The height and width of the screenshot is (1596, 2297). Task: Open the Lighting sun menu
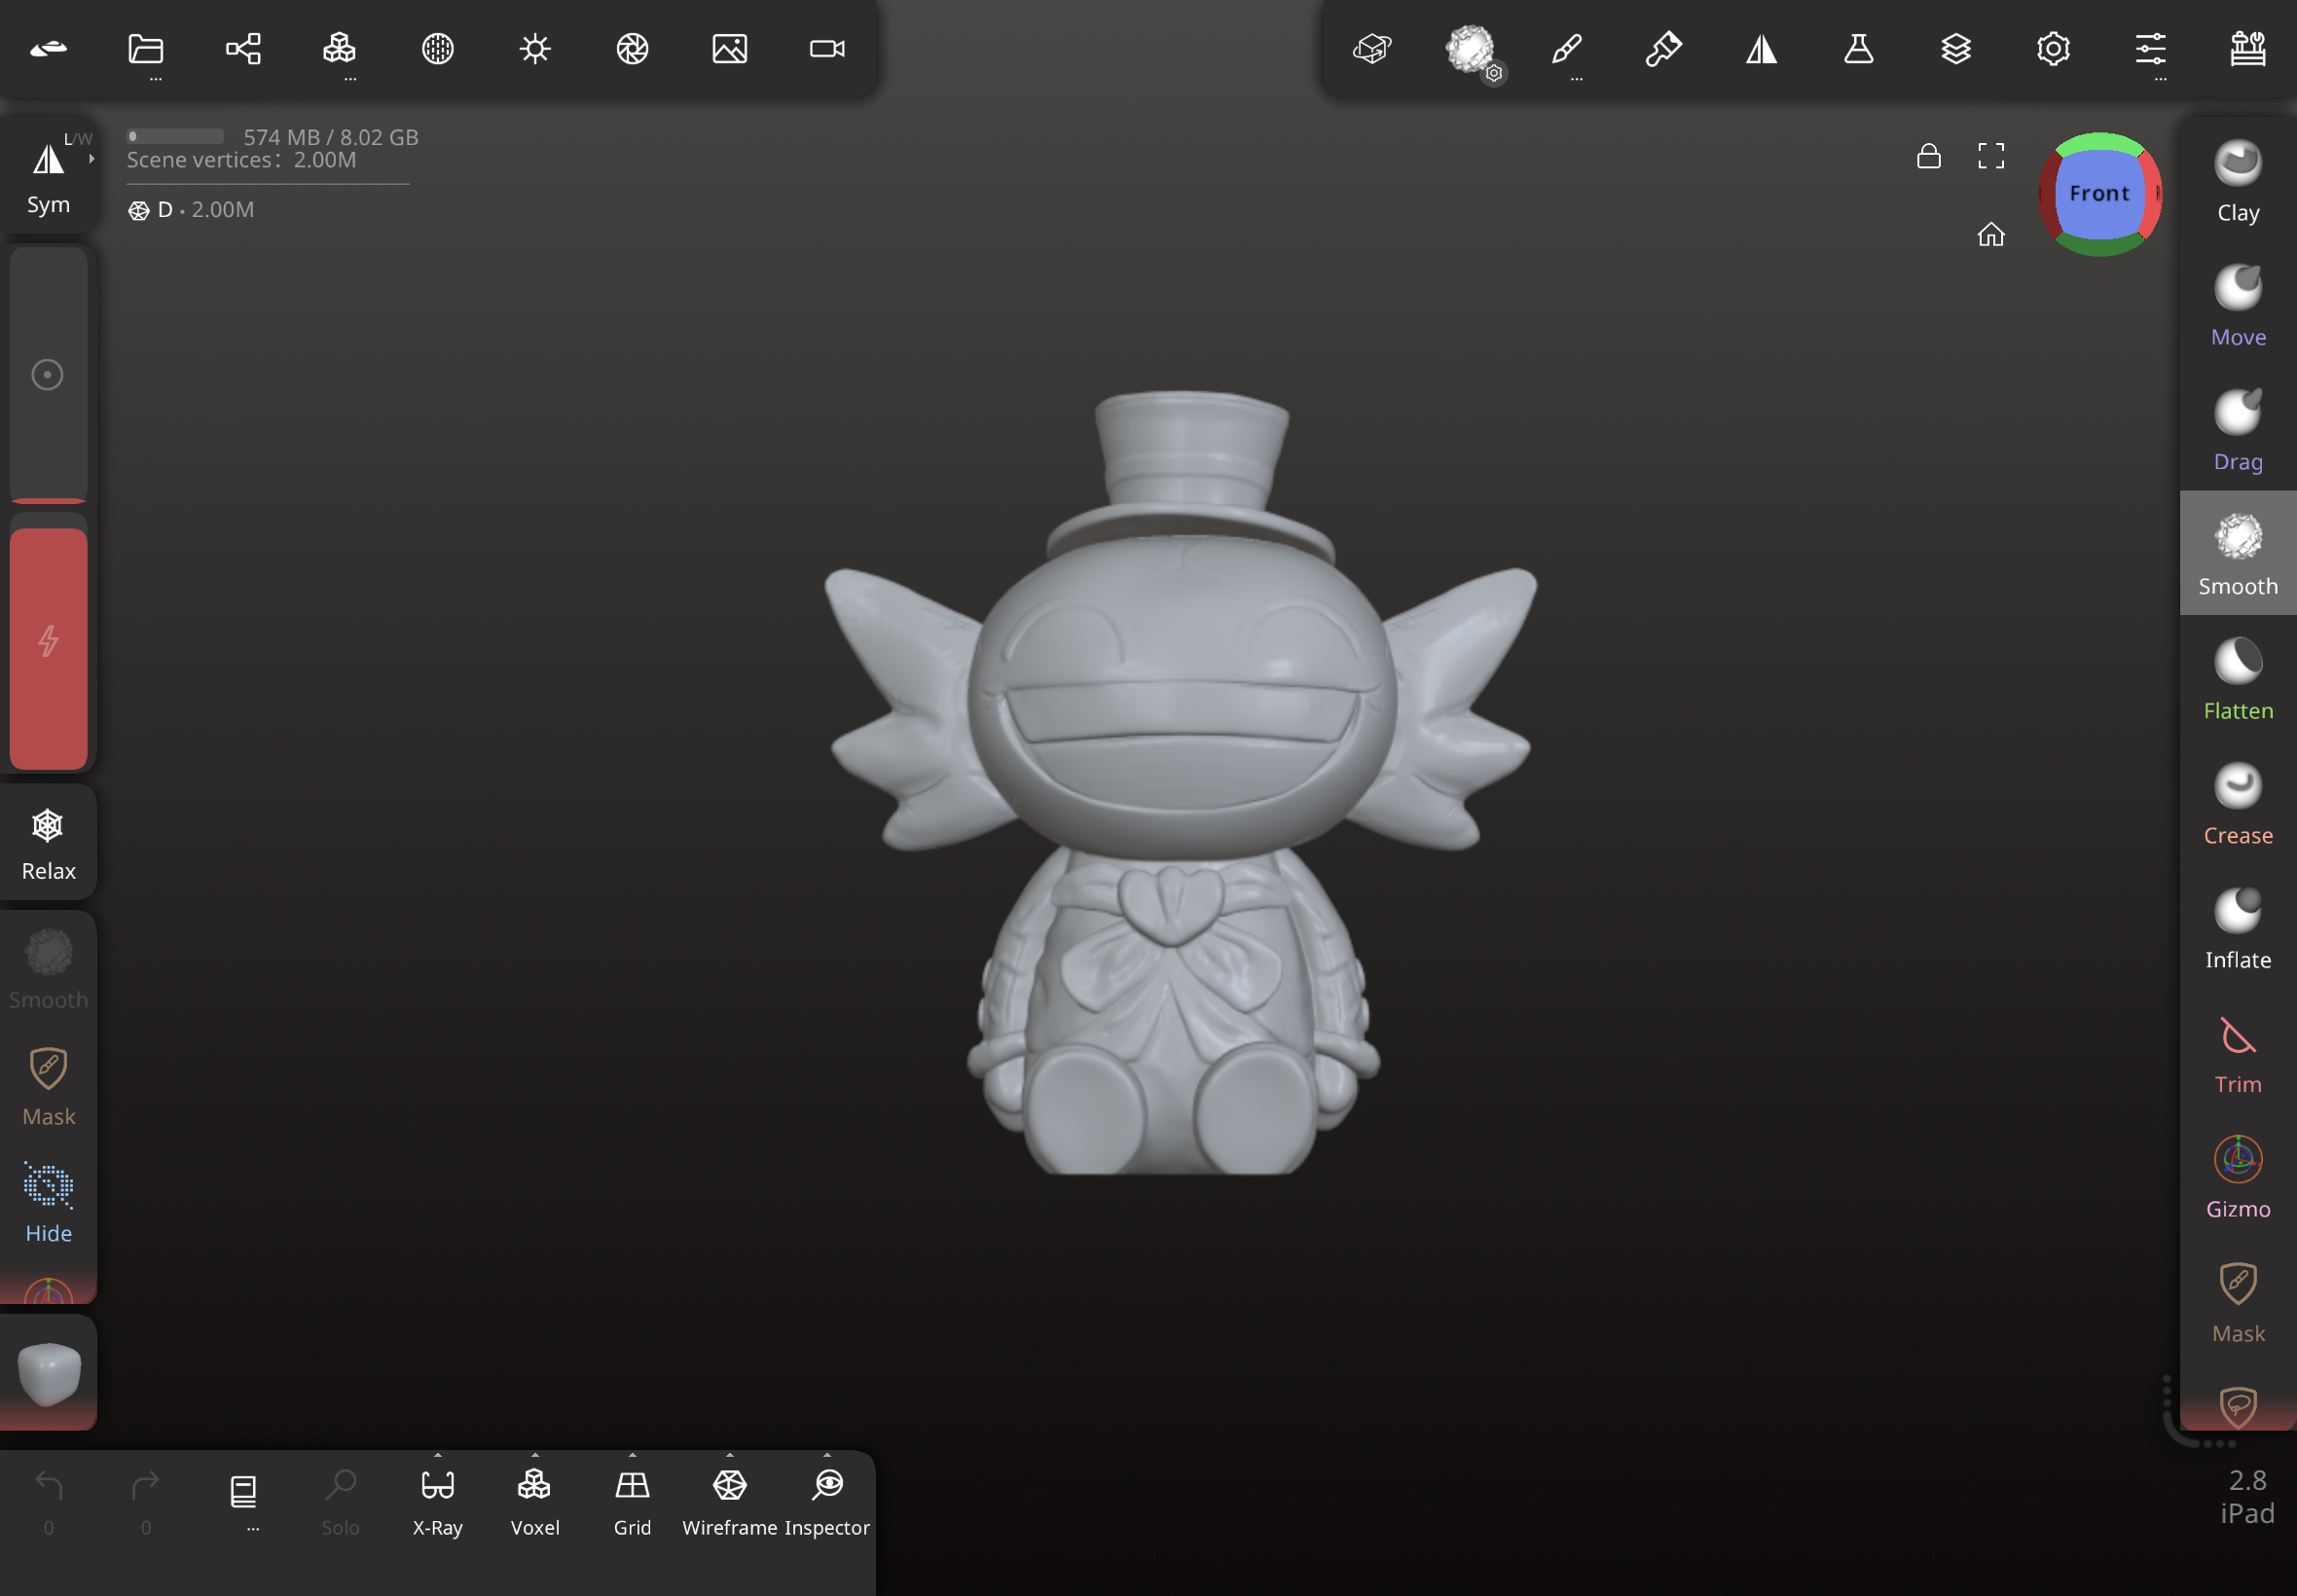tap(535, 49)
